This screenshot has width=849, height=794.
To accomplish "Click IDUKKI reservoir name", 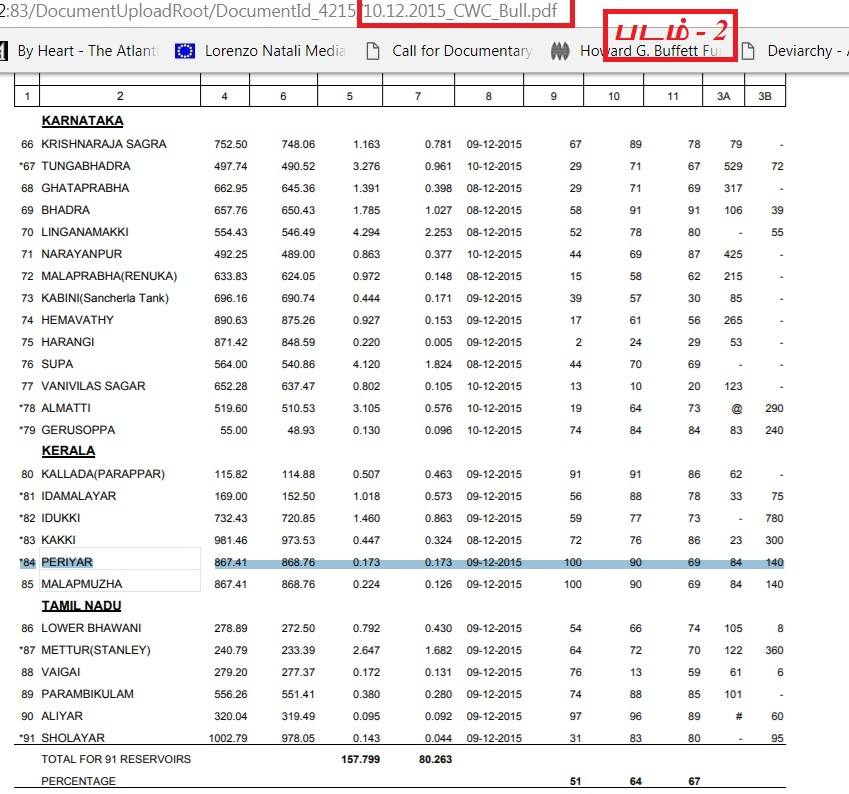I will pos(61,518).
